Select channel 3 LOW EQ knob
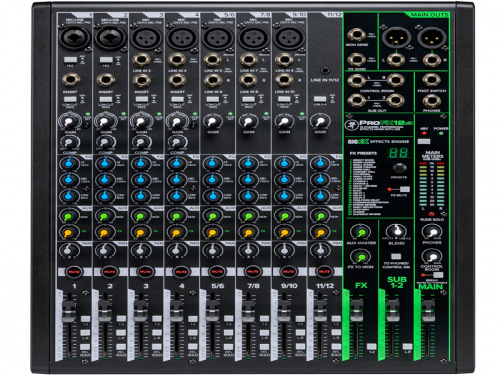The width and height of the screenshot is (500, 375). tap(140, 196)
